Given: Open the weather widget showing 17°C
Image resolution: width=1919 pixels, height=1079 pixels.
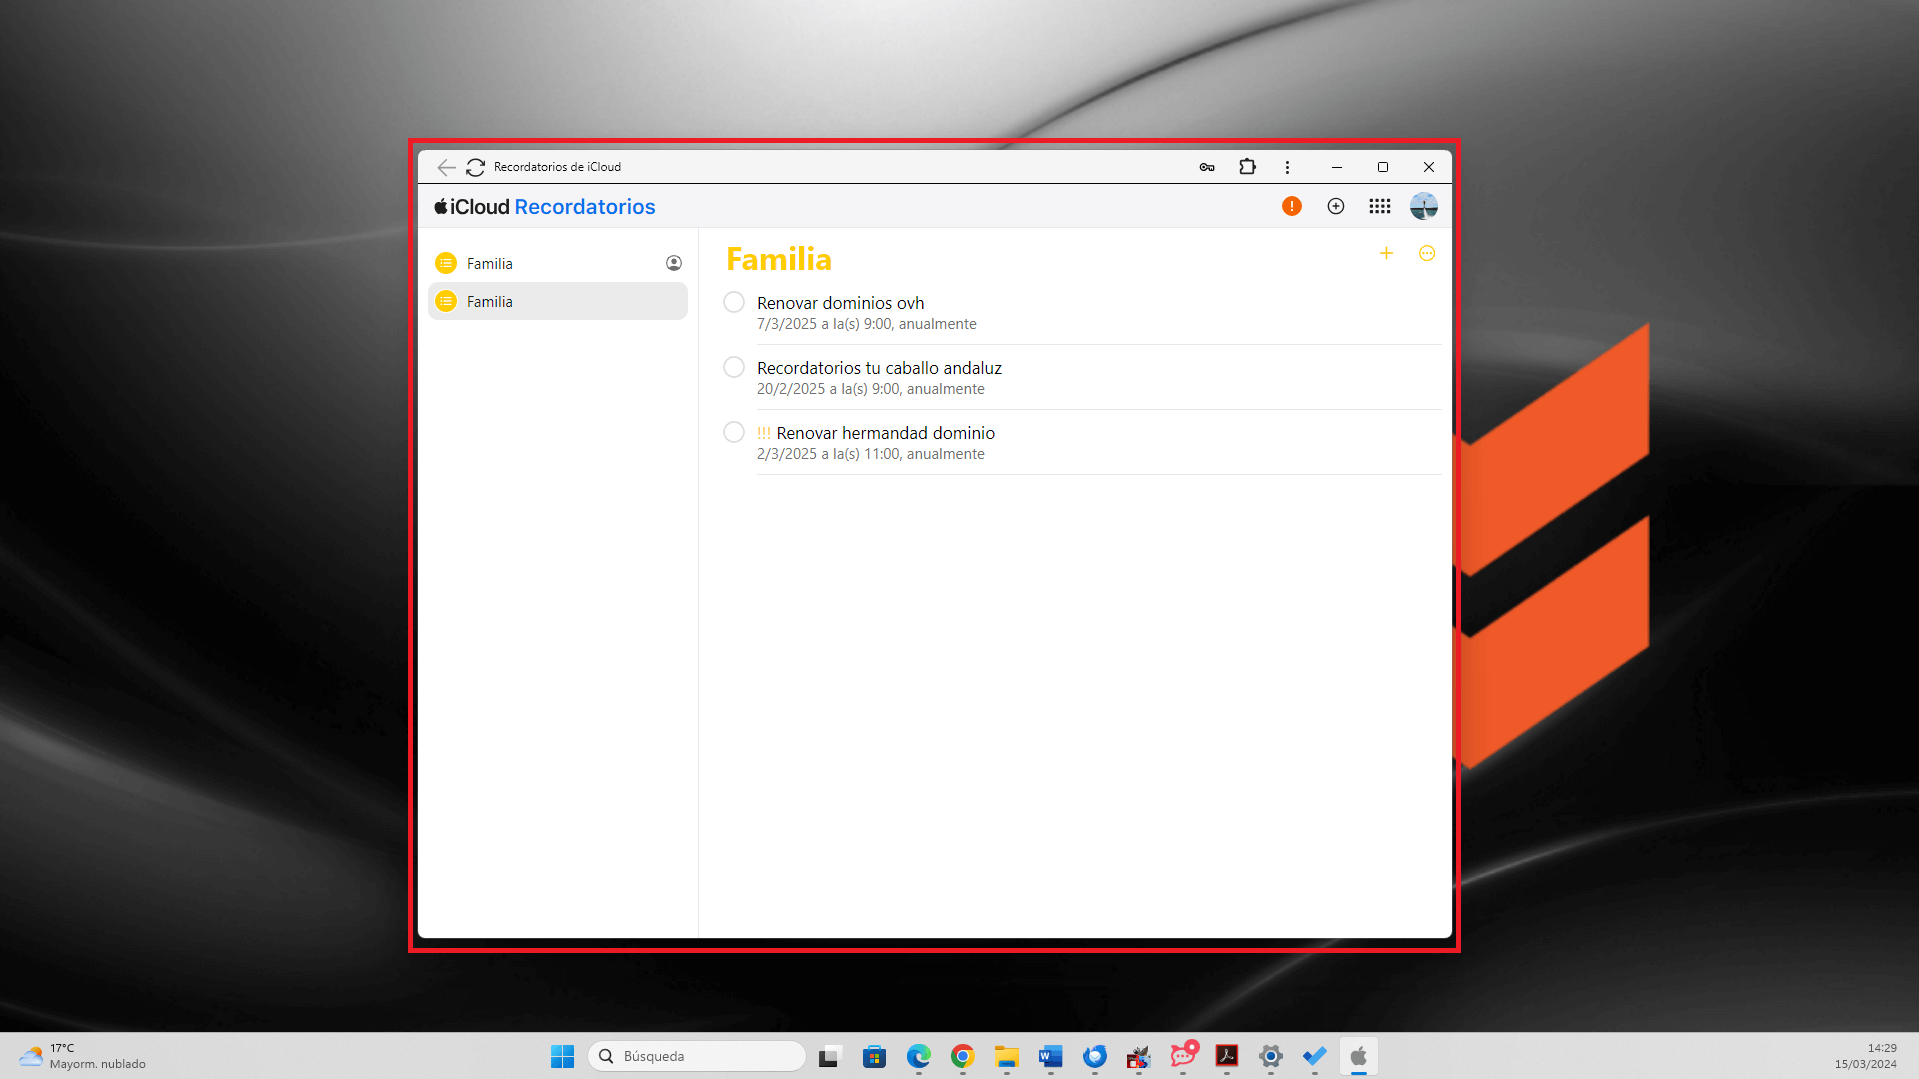Looking at the screenshot, I should coord(83,1056).
